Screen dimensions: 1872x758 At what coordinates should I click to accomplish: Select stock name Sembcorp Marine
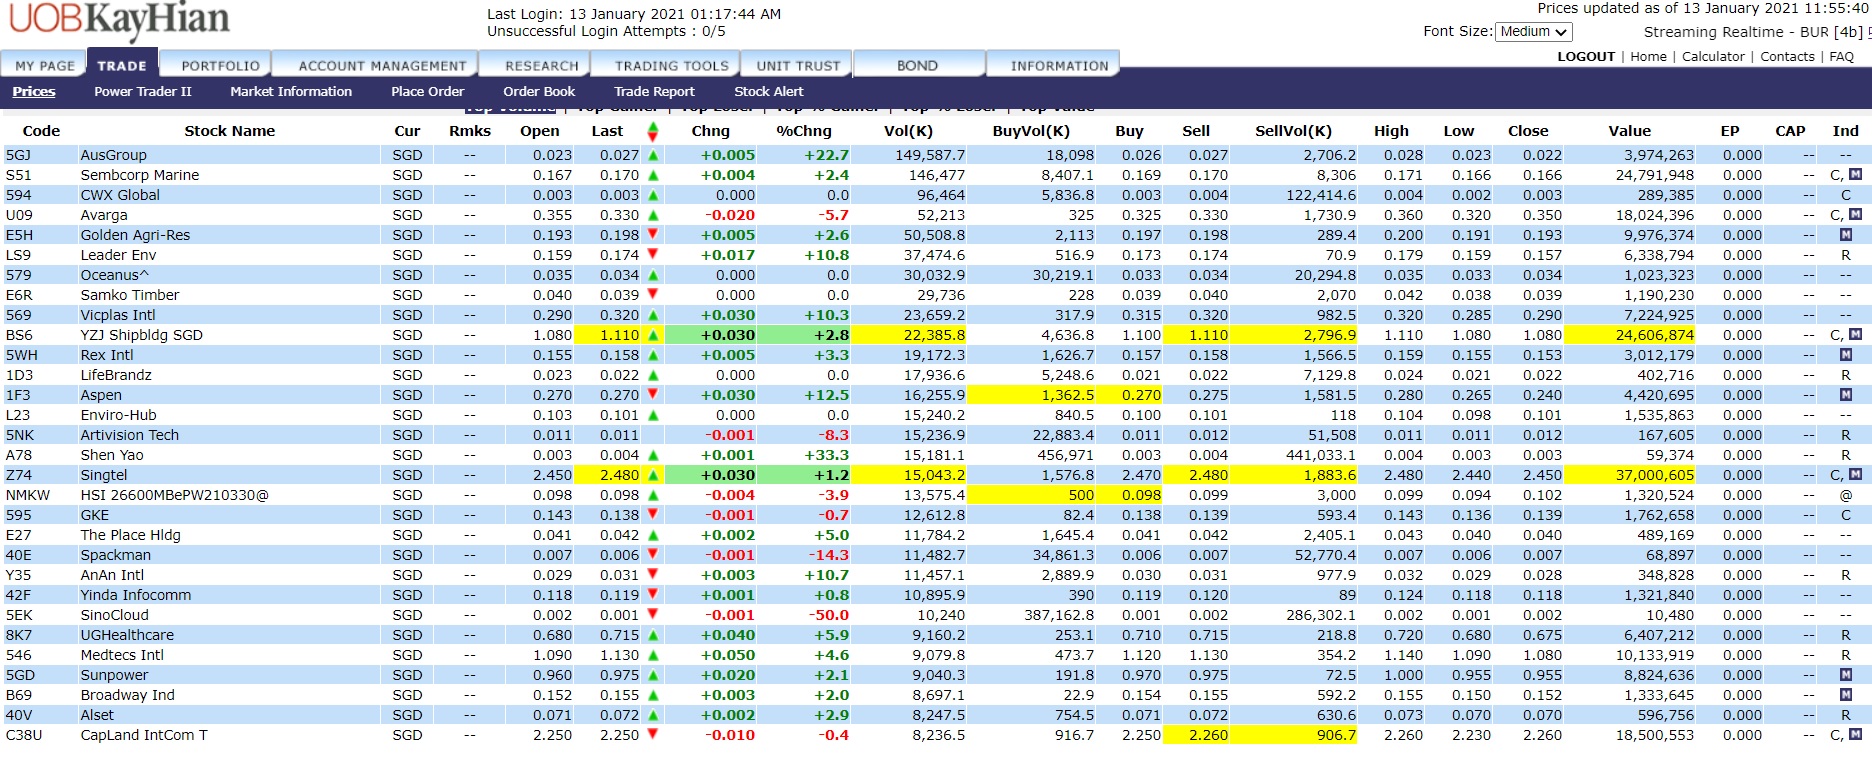click(x=140, y=175)
